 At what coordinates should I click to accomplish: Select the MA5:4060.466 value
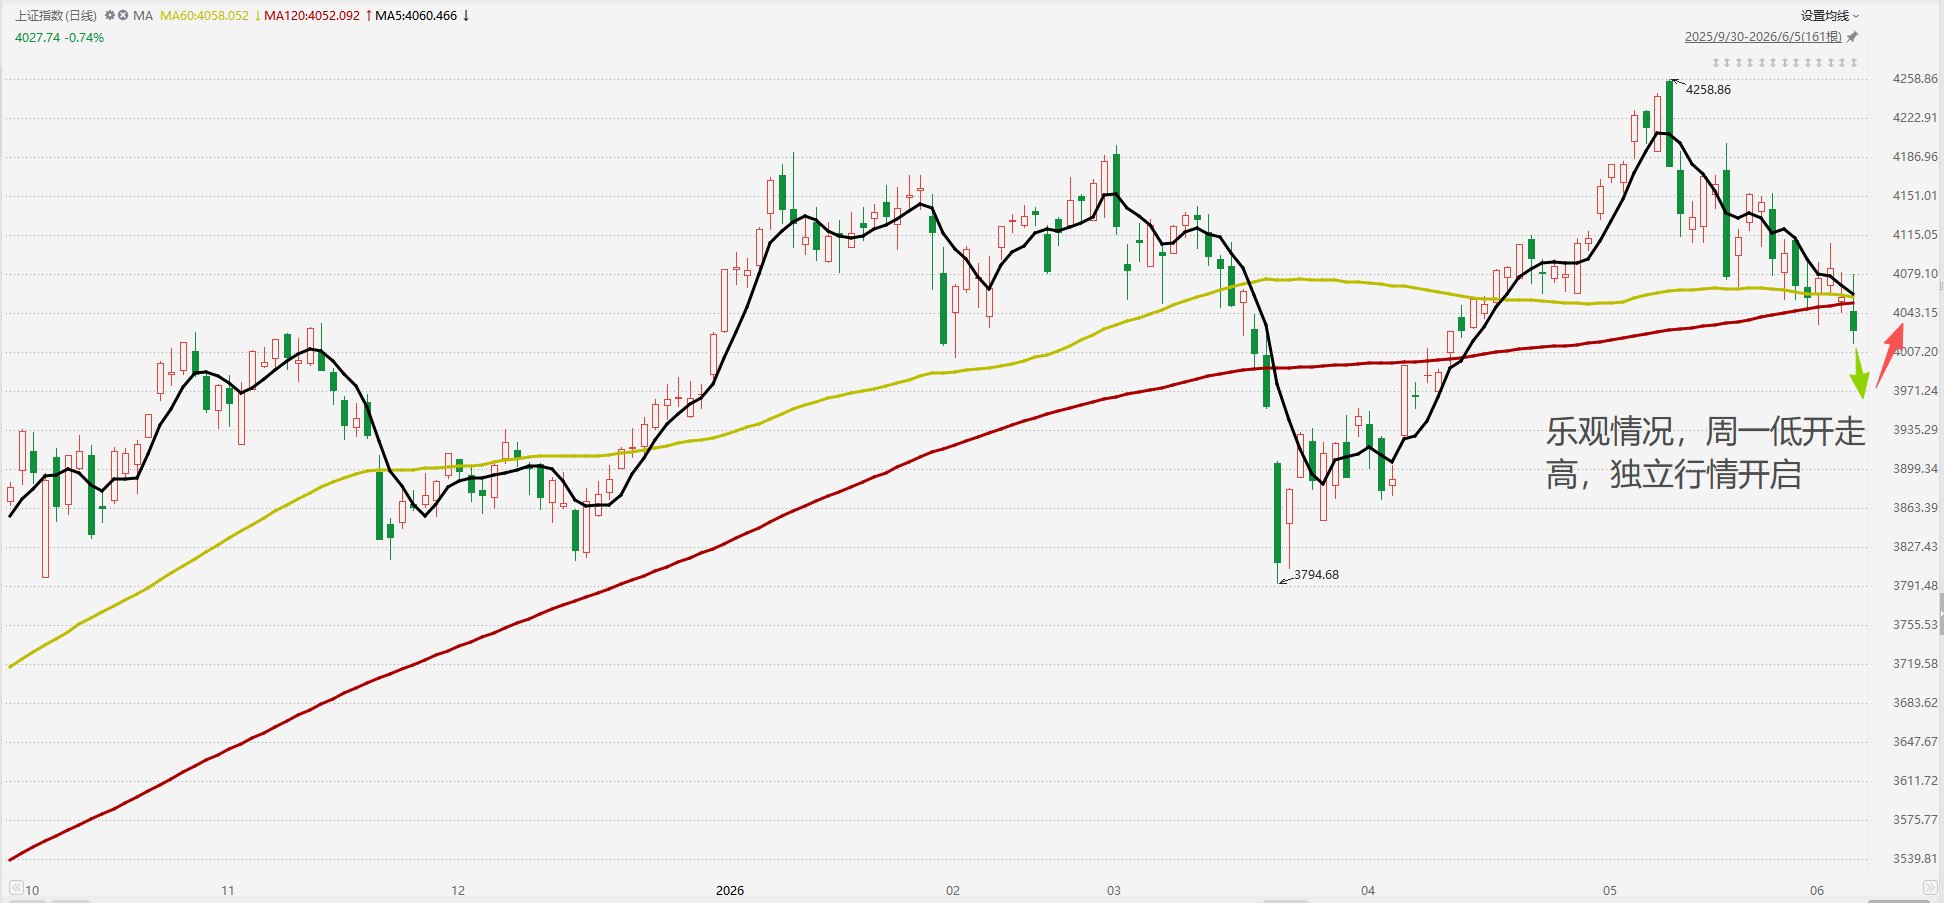416,16
